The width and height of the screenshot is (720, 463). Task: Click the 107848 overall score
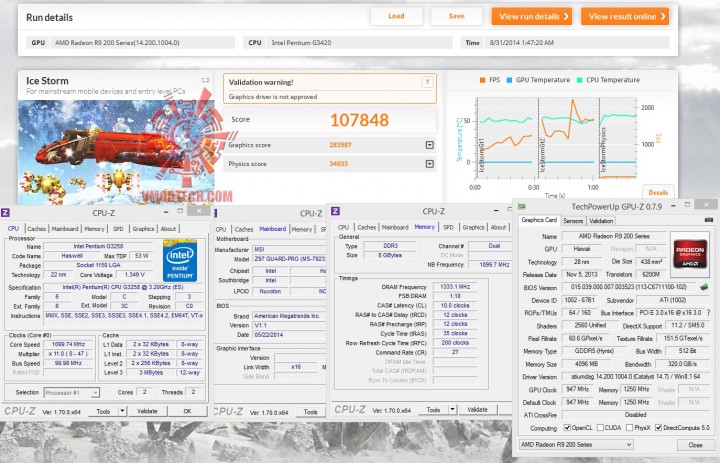coord(360,120)
